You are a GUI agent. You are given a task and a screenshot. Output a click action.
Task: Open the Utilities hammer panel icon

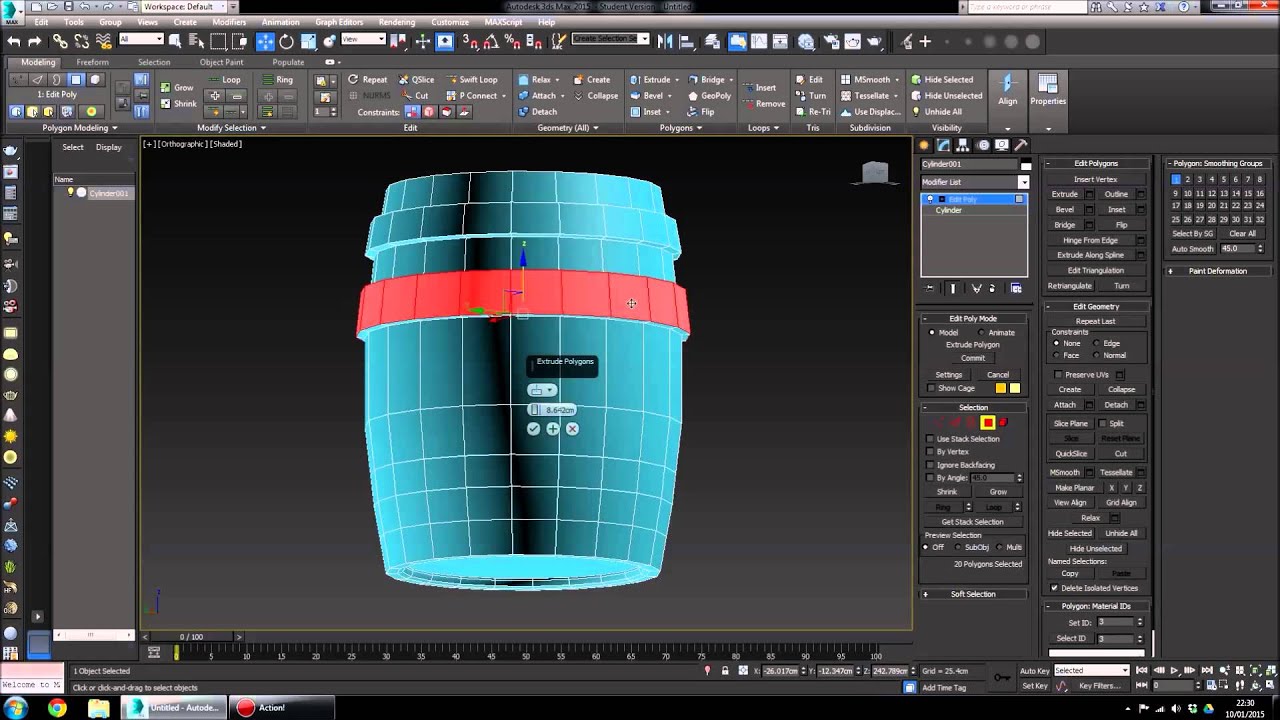1021,145
